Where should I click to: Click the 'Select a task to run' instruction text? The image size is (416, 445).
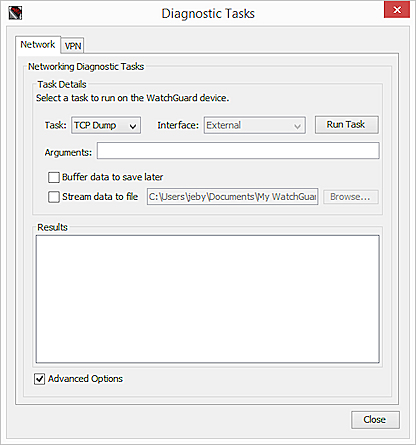click(x=132, y=98)
